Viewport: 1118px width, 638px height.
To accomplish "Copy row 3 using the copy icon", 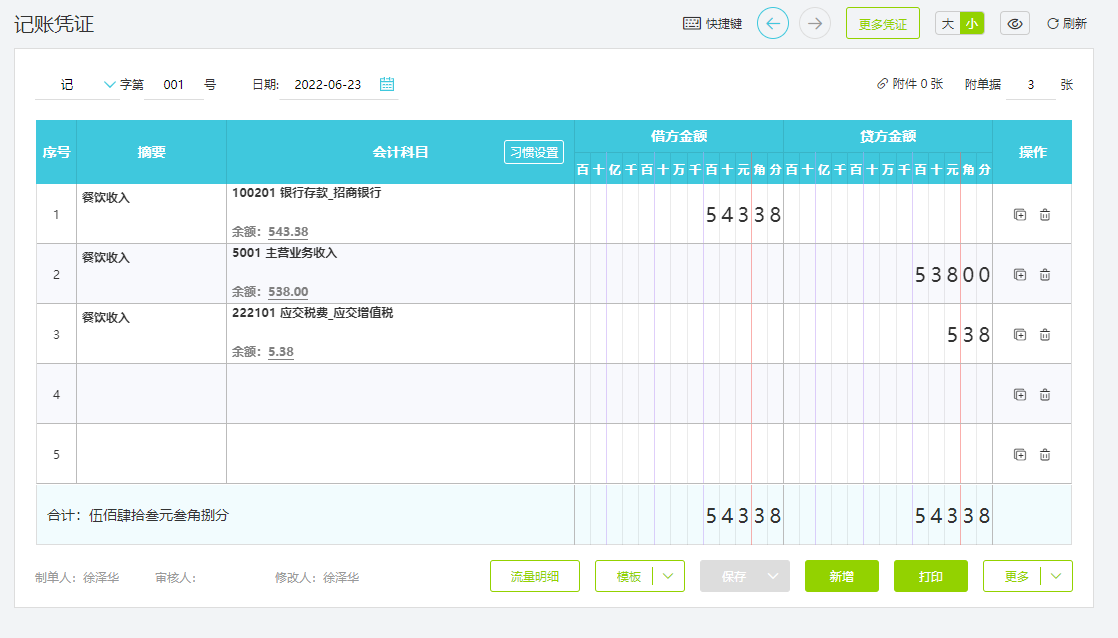I will [x=1020, y=334].
